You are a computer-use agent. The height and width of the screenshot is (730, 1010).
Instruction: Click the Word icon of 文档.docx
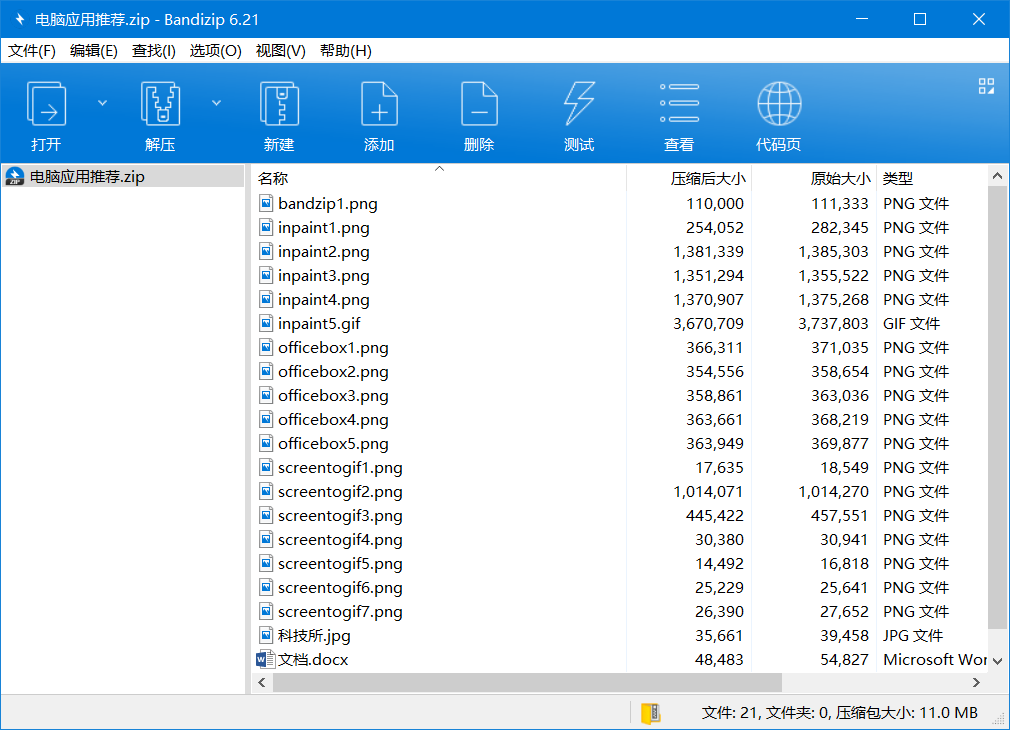point(265,659)
